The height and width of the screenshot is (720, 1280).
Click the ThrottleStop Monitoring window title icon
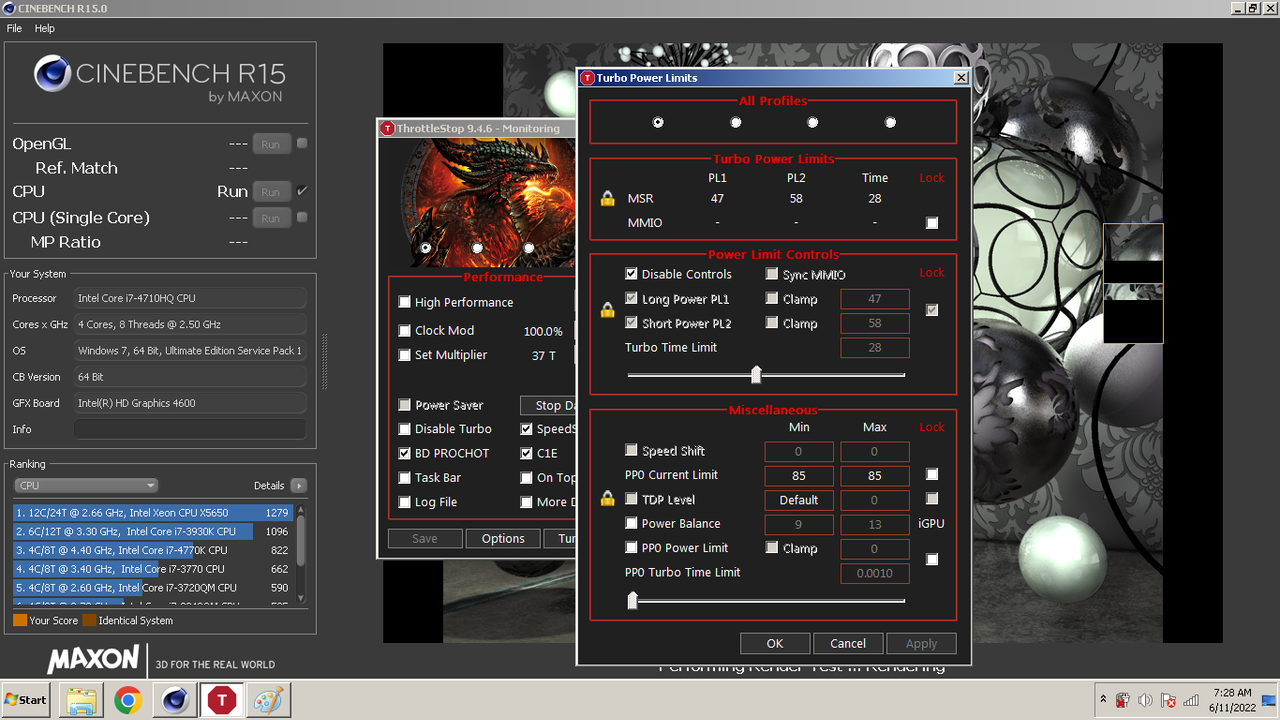tap(387, 128)
